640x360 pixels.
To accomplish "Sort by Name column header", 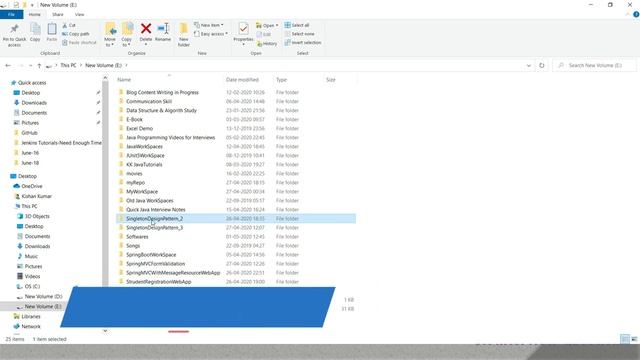I will [124, 80].
